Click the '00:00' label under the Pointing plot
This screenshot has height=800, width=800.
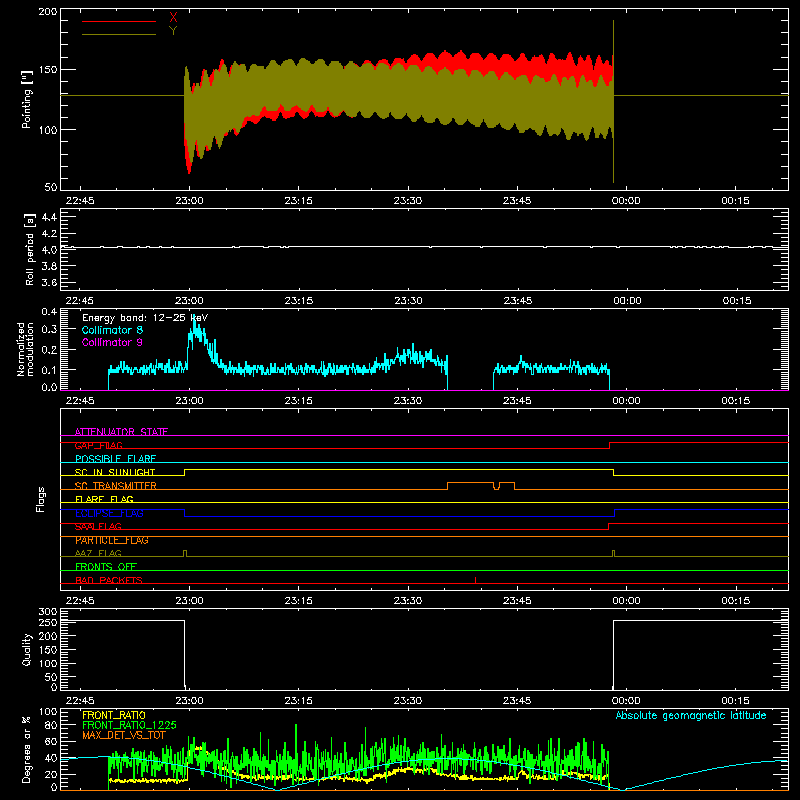(x=626, y=201)
